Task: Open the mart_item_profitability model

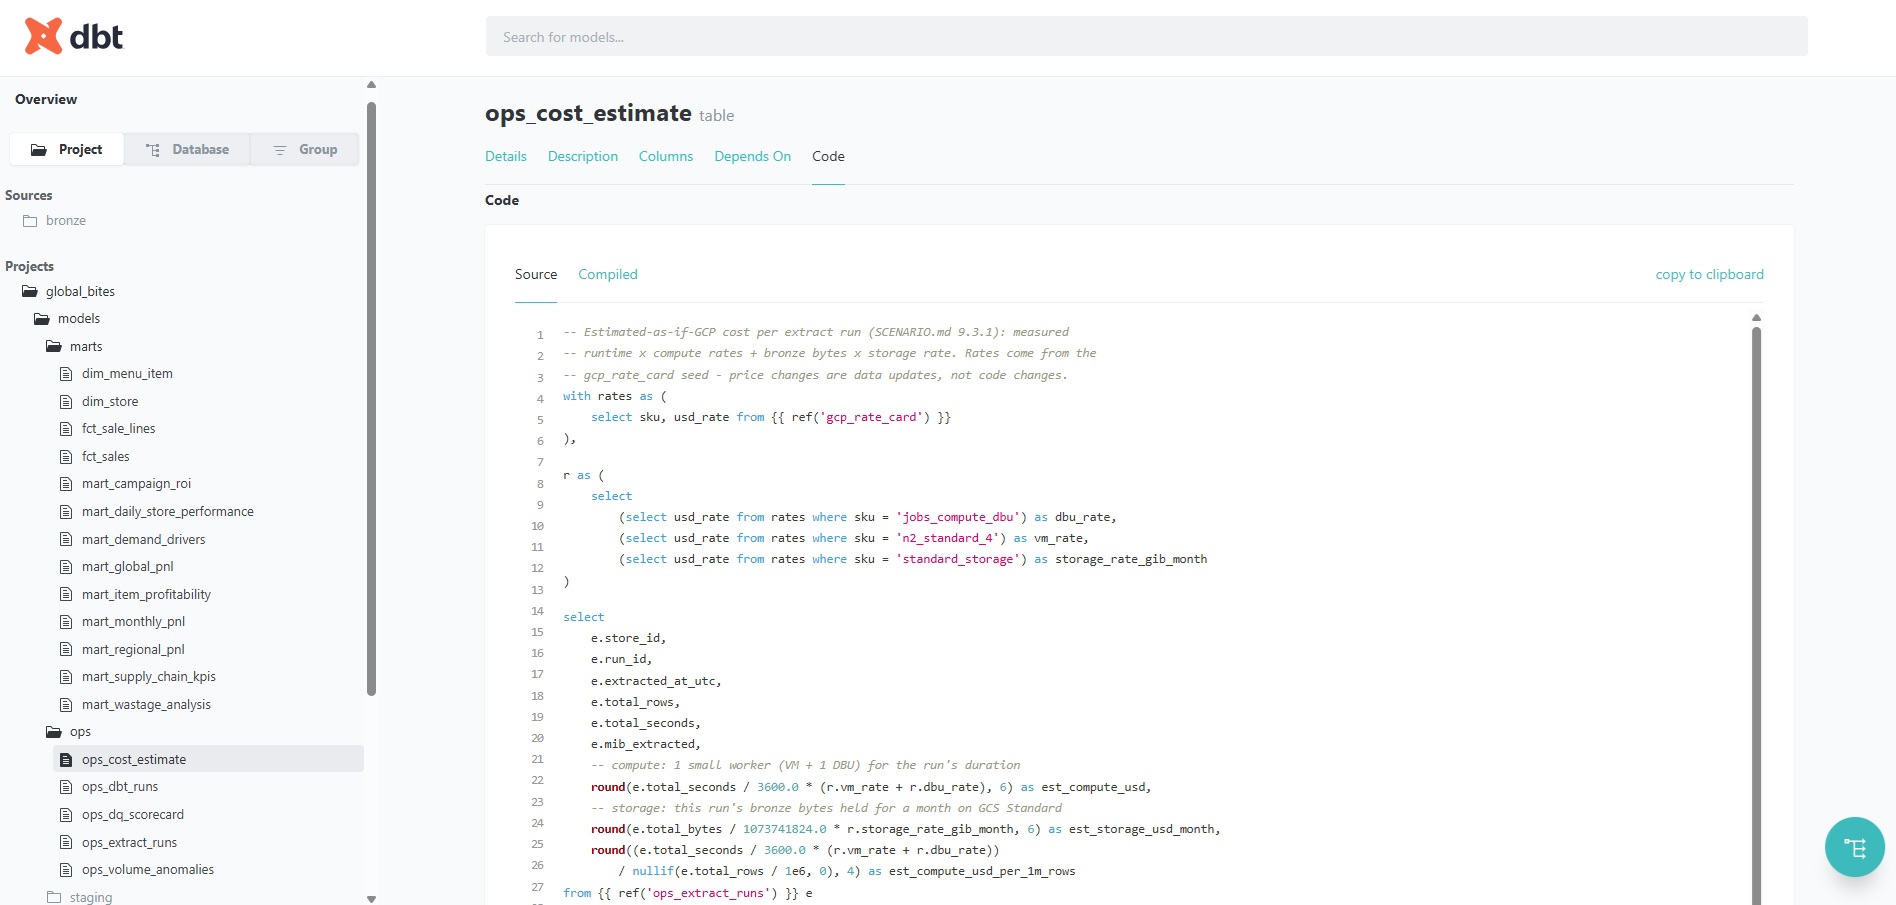Action: 146,595
